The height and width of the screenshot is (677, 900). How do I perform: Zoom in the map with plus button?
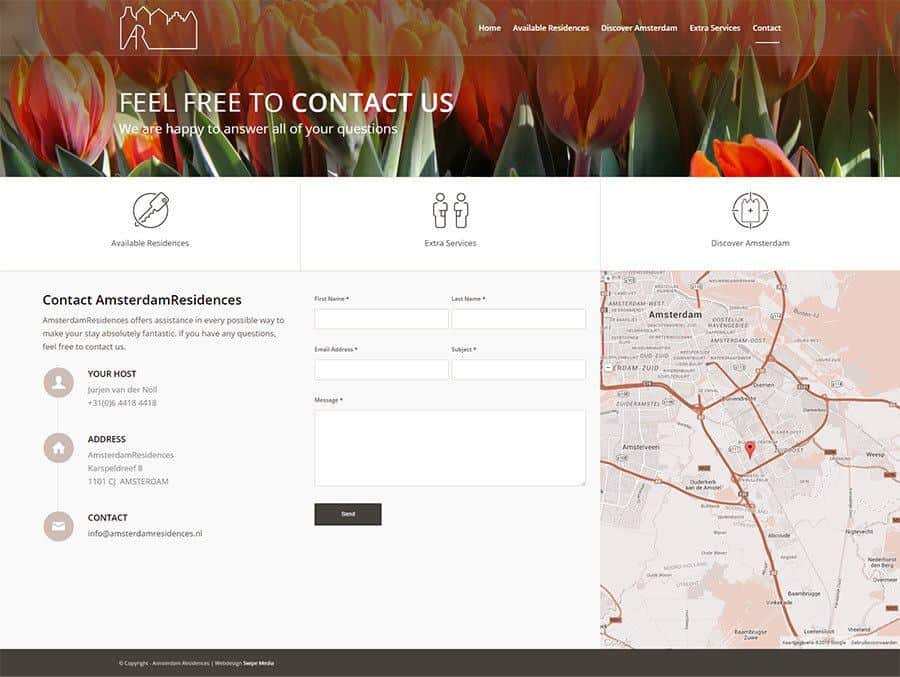(x=608, y=278)
